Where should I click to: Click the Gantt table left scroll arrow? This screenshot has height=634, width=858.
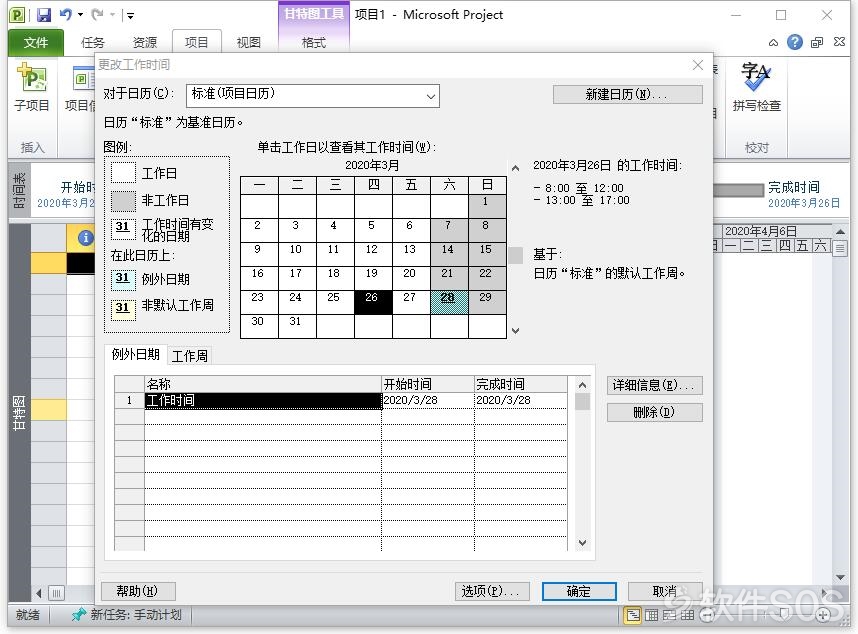pos(38,593)
